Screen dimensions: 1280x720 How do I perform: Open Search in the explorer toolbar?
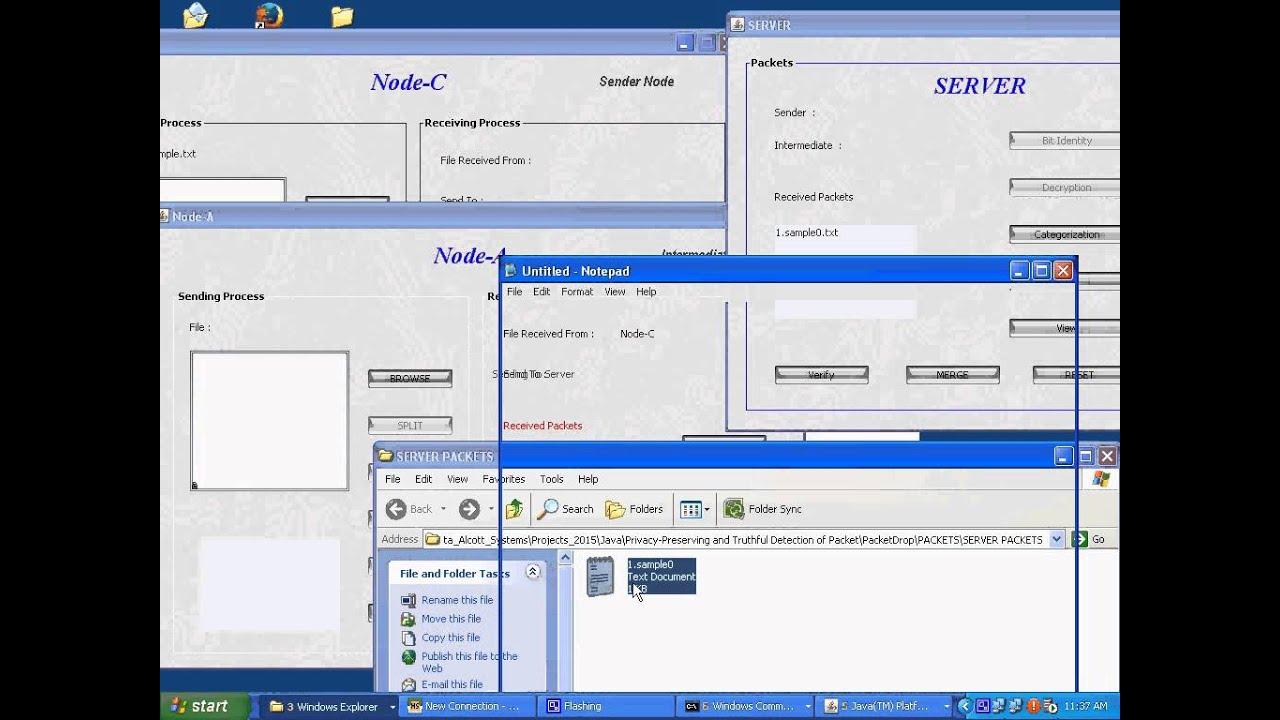[566, 509]
